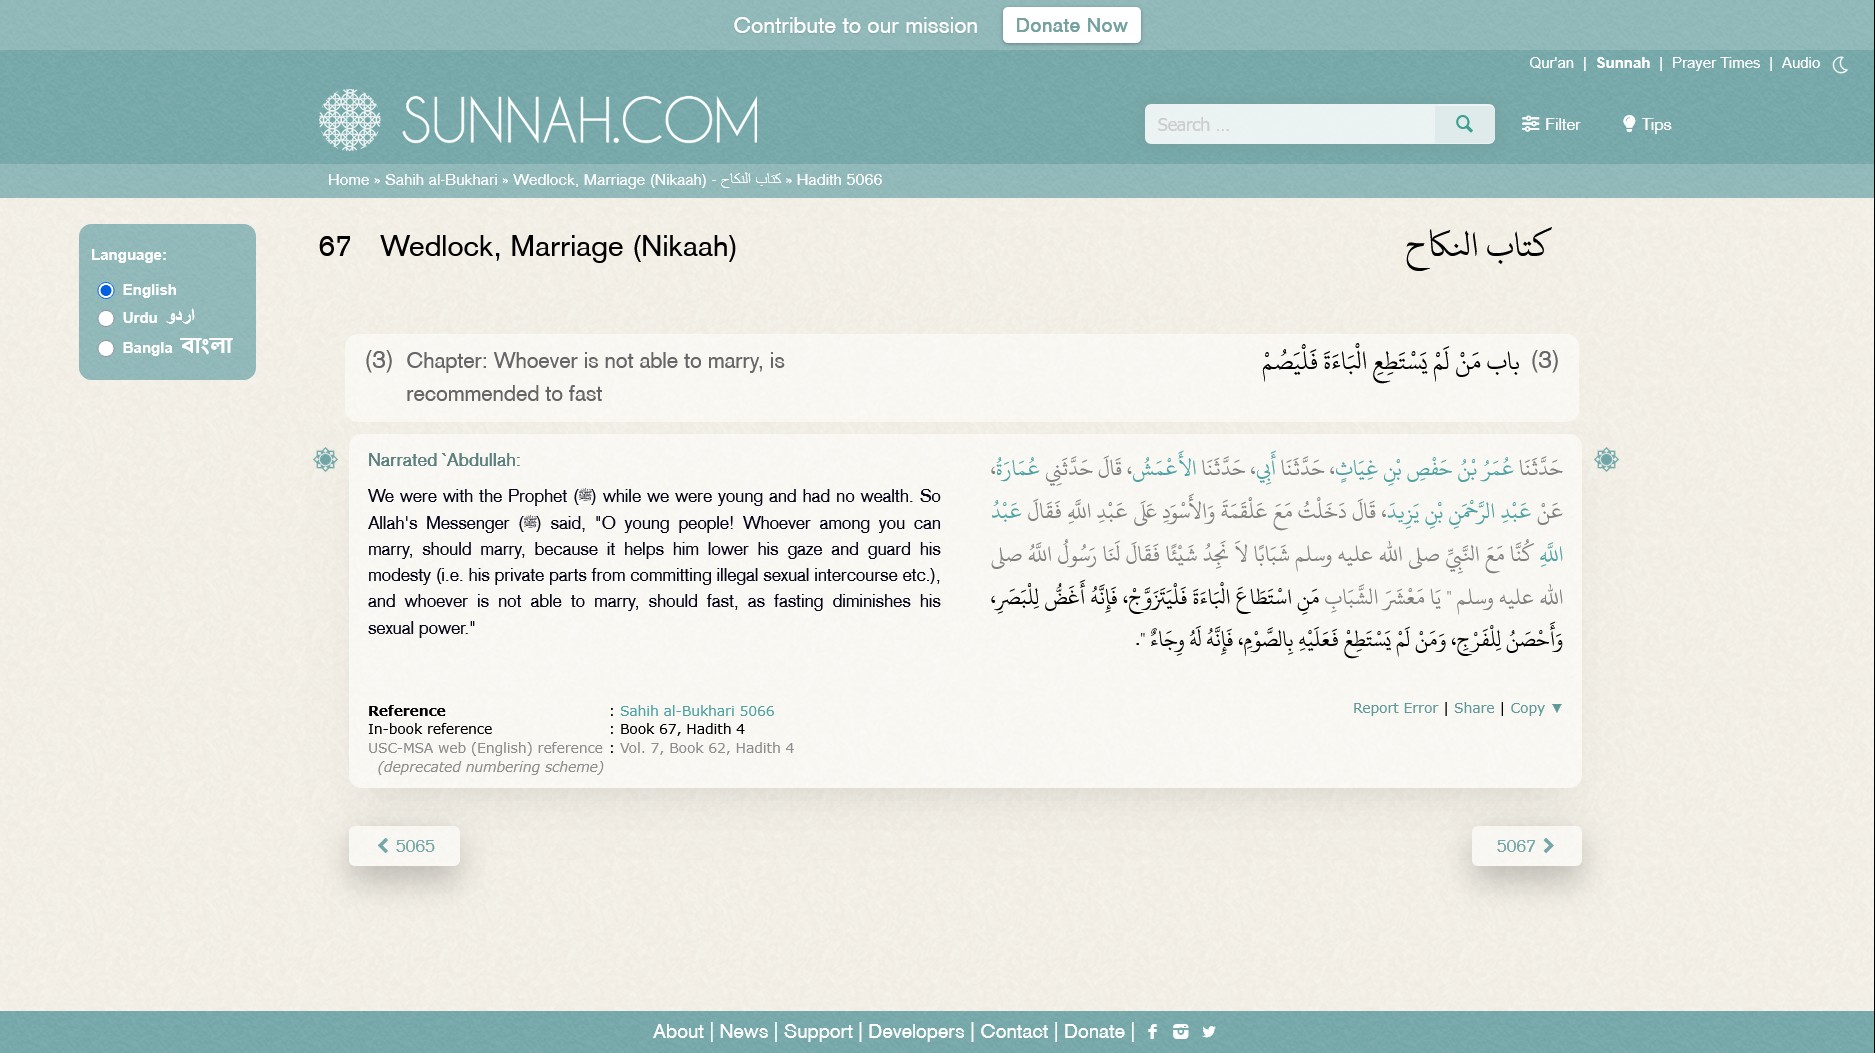Go to next hadith 5067
1875x1053 pixels.
click(x=1527, y=846)
